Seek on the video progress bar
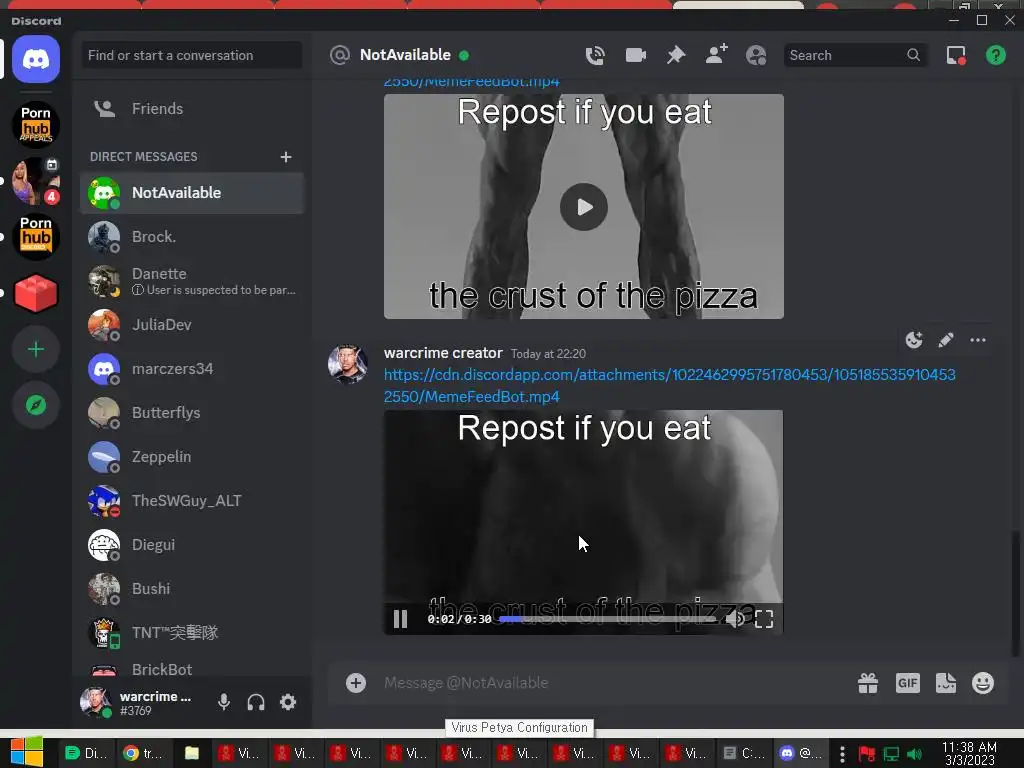Image resolution: width=1024 pixels, height=768 pixels. click(610, 618)
